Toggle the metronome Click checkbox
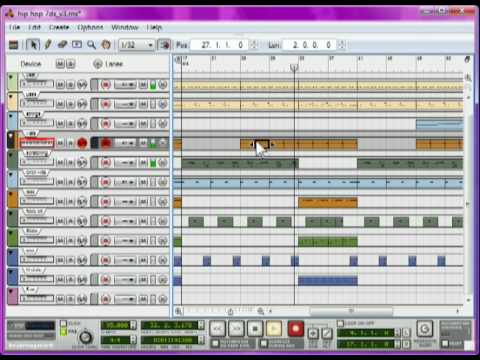 click(63, 323)
